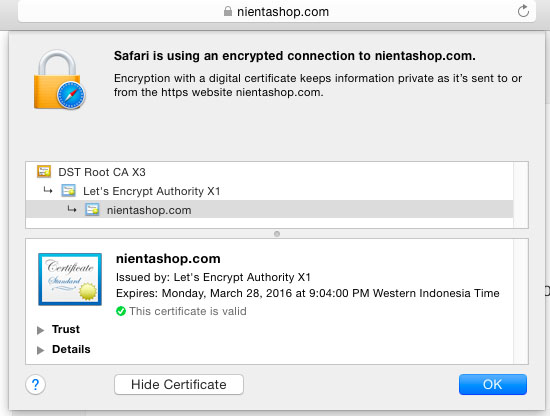This screenshot has height=416, width=550.
Task: Click the green valid checkmark icon
Action: 121,311
